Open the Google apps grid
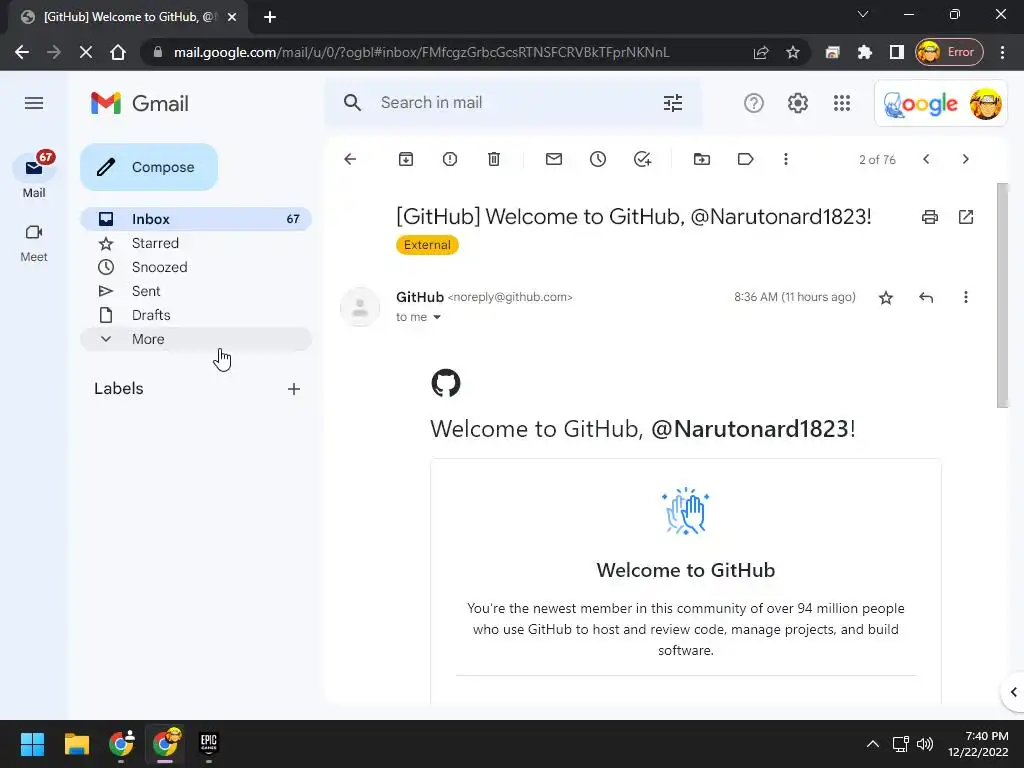The width and height of the screenshot is (1024, 768). click(842, 103)
